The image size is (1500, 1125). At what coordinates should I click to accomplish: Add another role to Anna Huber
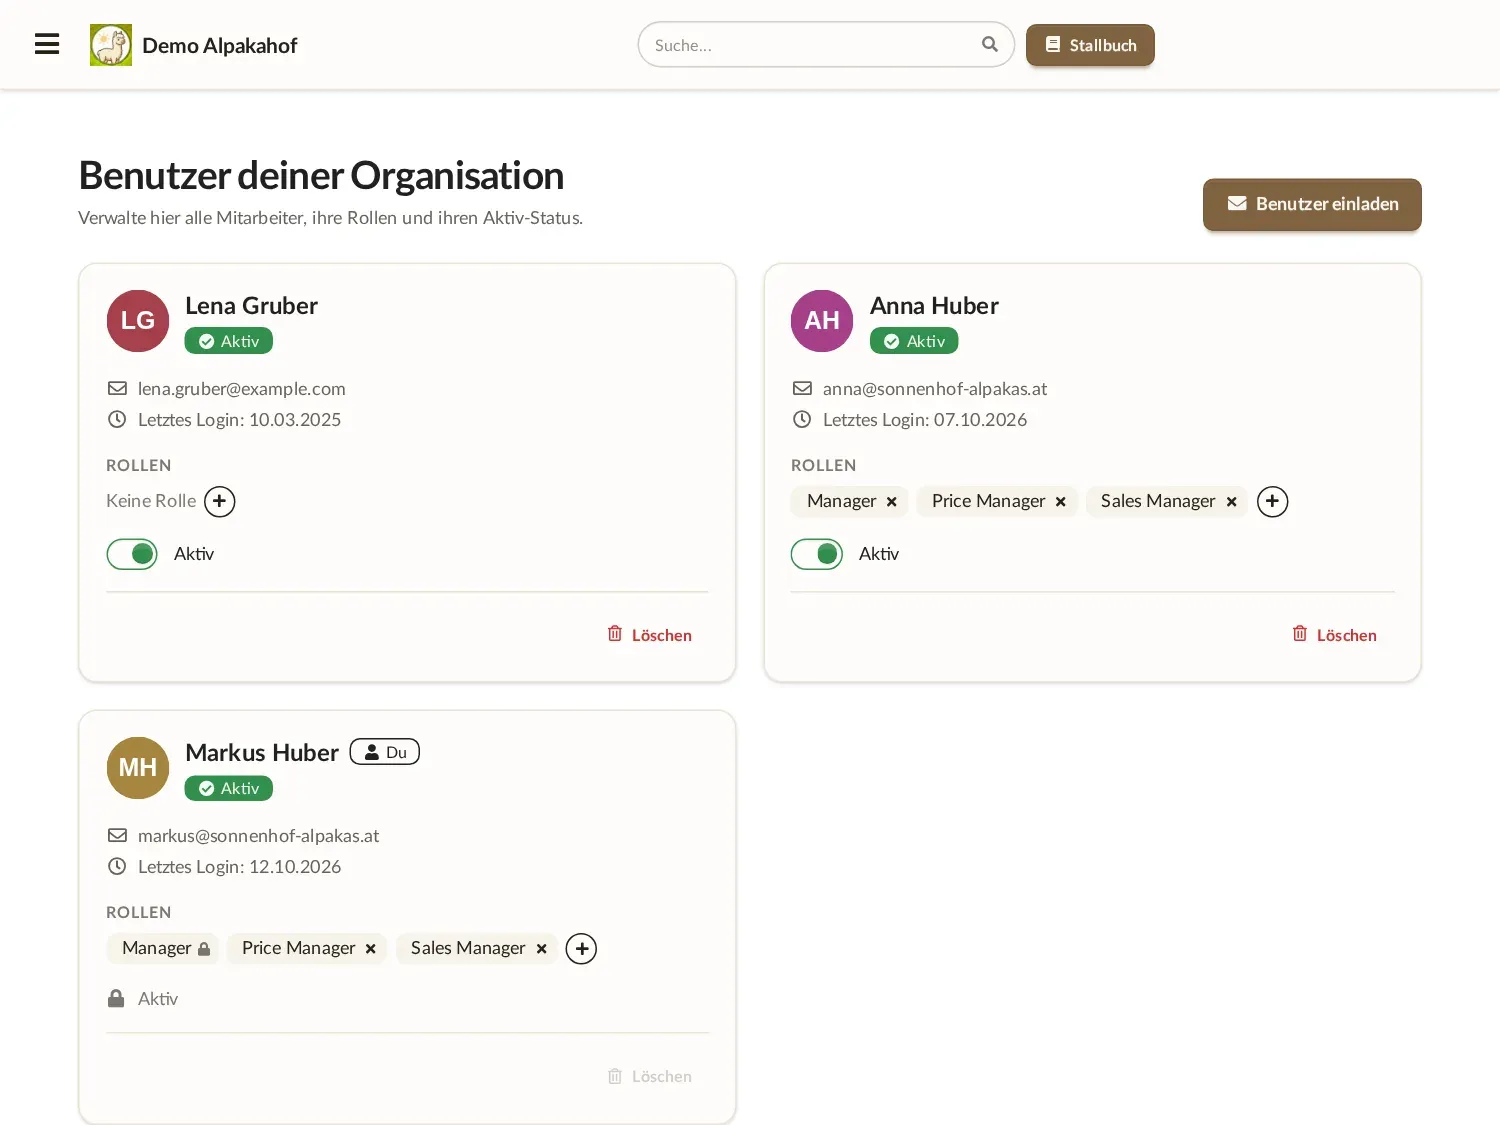click(1272, 501)
